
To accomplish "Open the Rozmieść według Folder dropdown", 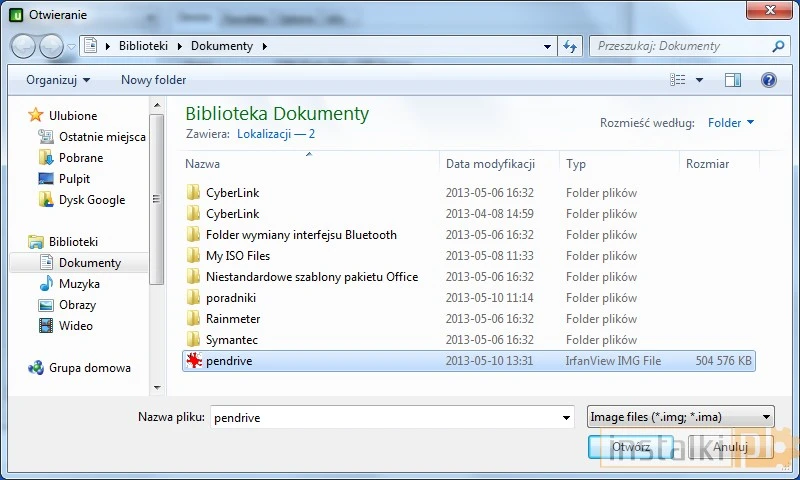I will pos(731,122).
